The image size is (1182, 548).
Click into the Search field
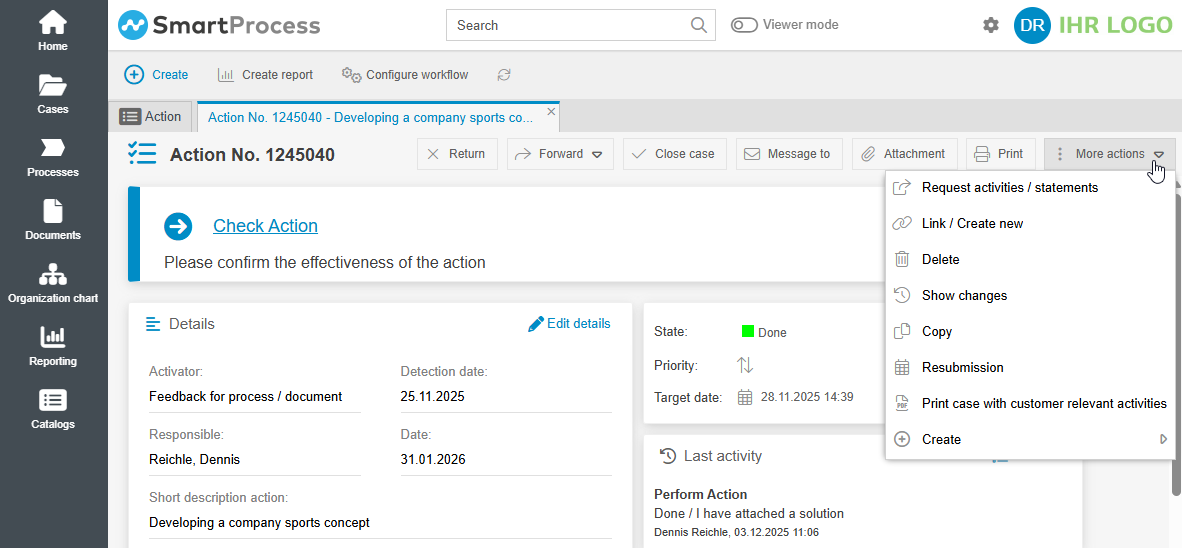point(570,25)
